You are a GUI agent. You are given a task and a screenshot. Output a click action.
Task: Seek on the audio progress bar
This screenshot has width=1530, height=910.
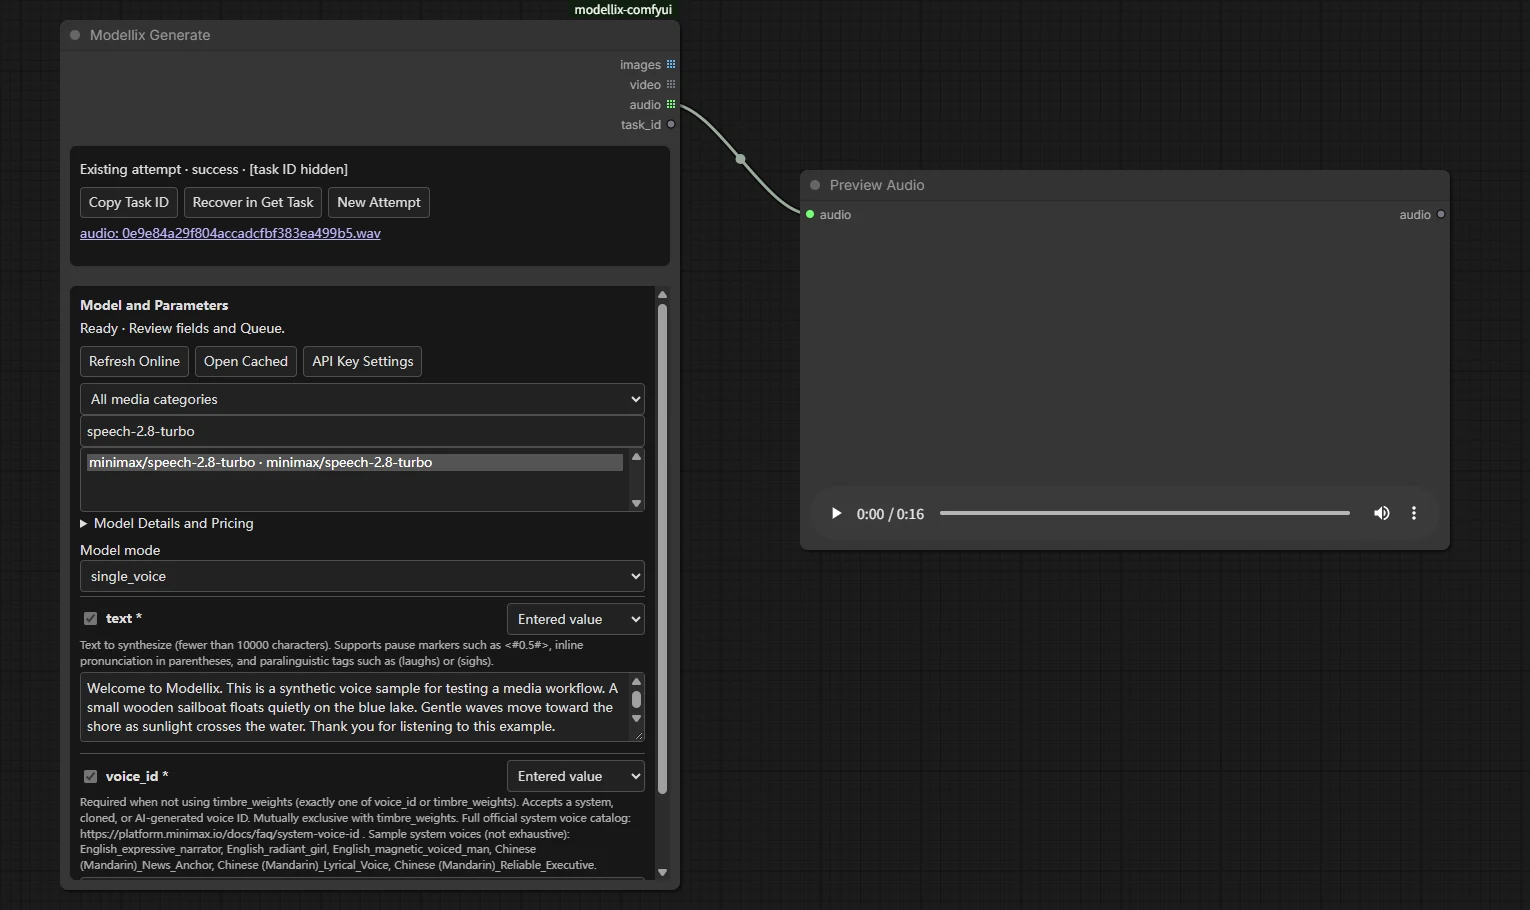[1145, 514]
